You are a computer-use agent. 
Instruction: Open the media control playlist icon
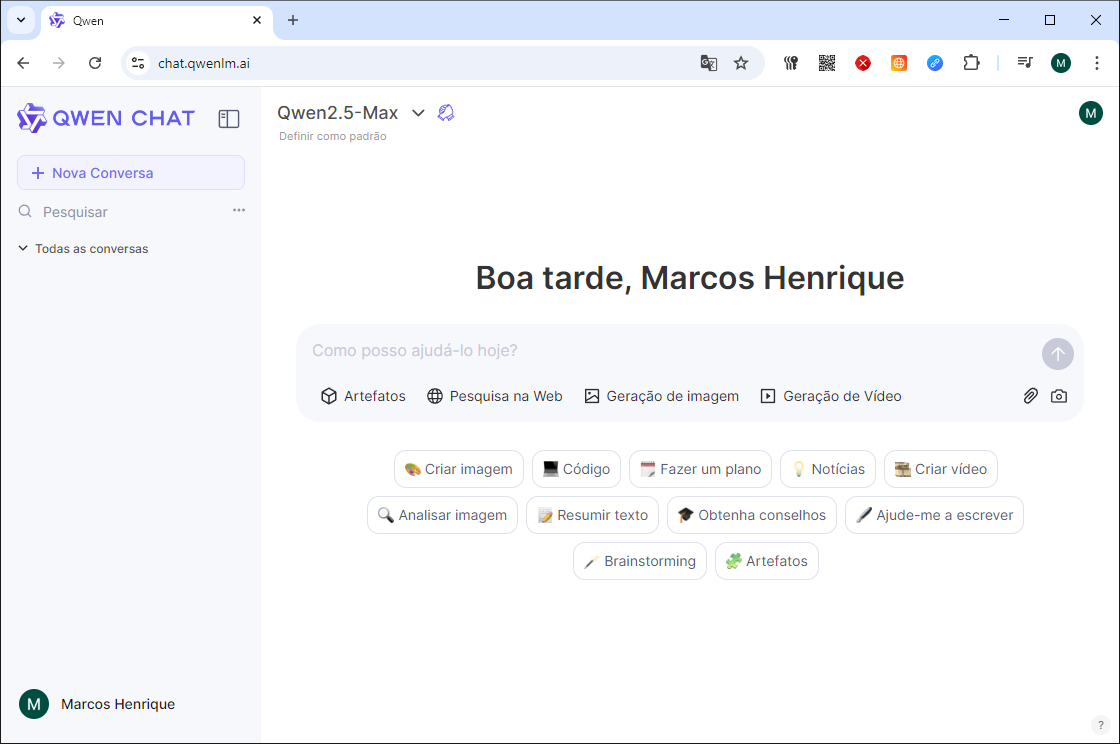click(x=1025, y=63)
